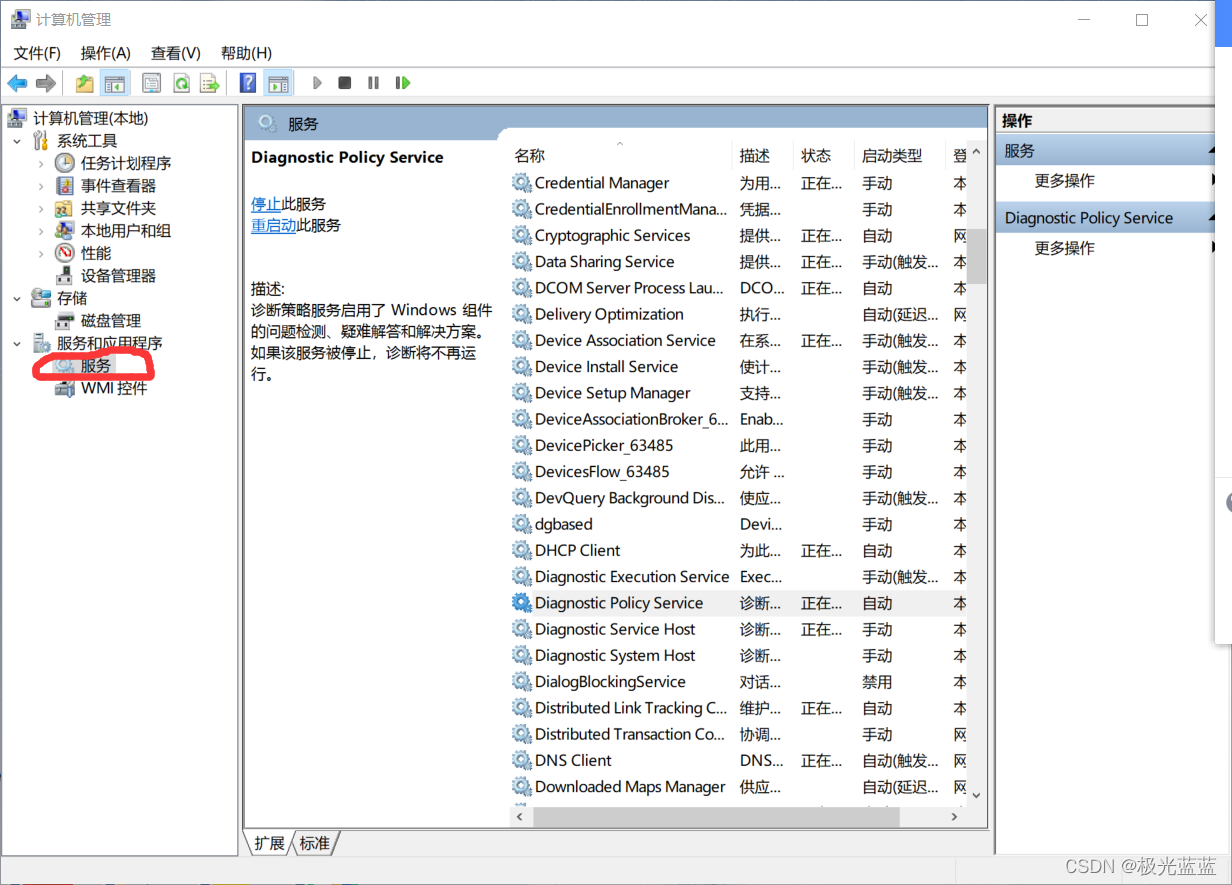Click the gear icon beside dgbased
Screen dimensions: 1232x885
coord(521,524)
